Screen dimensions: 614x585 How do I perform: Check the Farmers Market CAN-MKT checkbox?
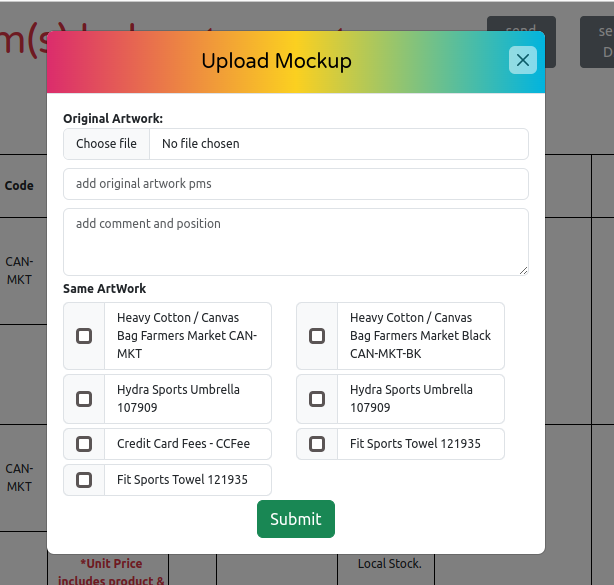(84, 336)
